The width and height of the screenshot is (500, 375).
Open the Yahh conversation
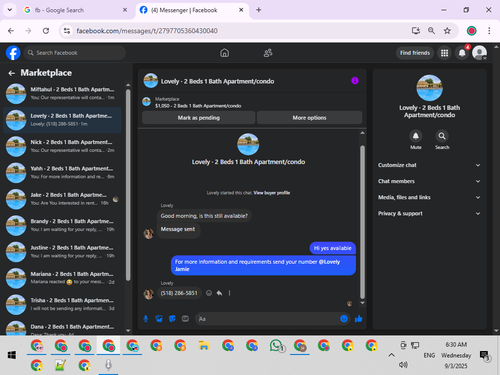pos(62,172)
